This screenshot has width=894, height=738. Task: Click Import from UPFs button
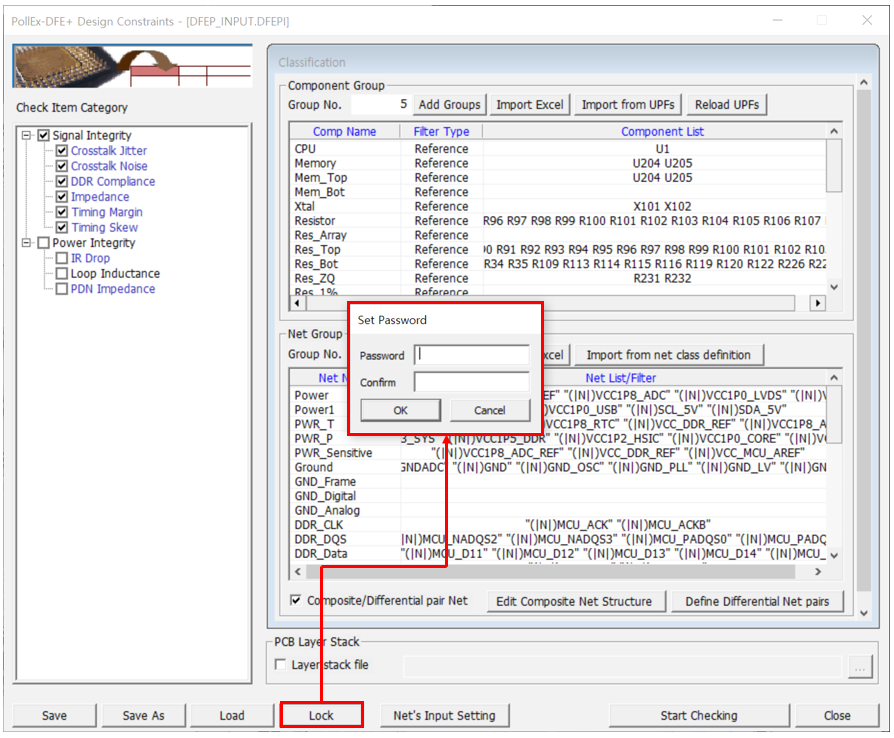click(628, 105)
